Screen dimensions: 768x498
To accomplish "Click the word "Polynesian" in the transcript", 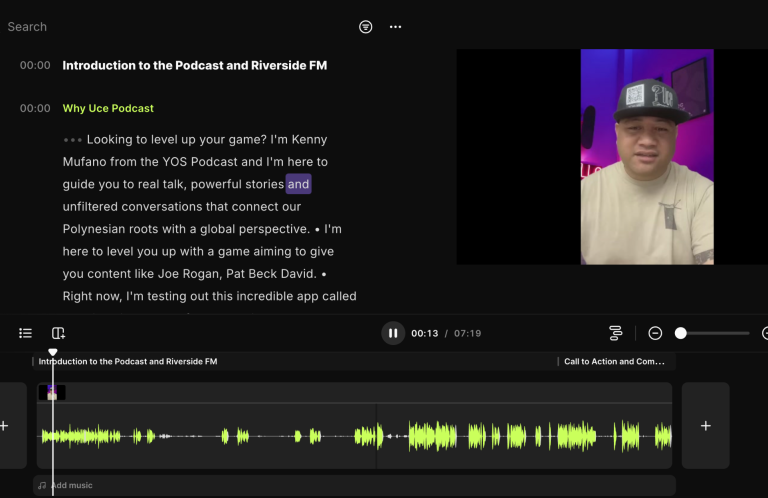I will 94,229.
